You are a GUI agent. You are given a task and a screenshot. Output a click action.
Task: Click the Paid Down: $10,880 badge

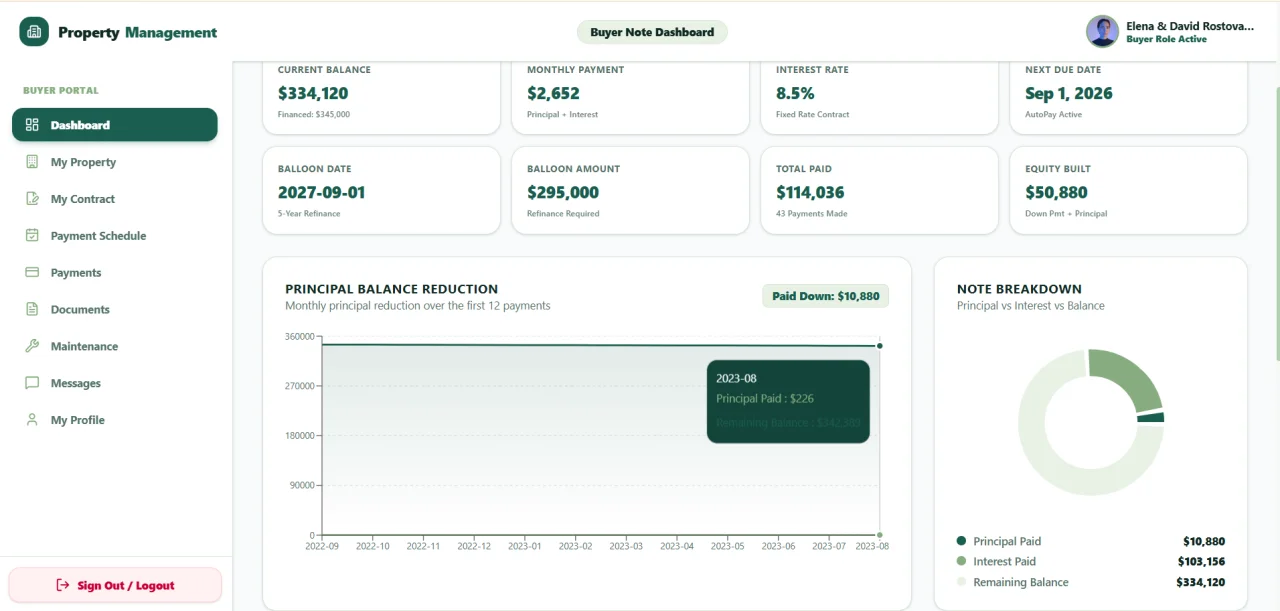pos(825,296)
